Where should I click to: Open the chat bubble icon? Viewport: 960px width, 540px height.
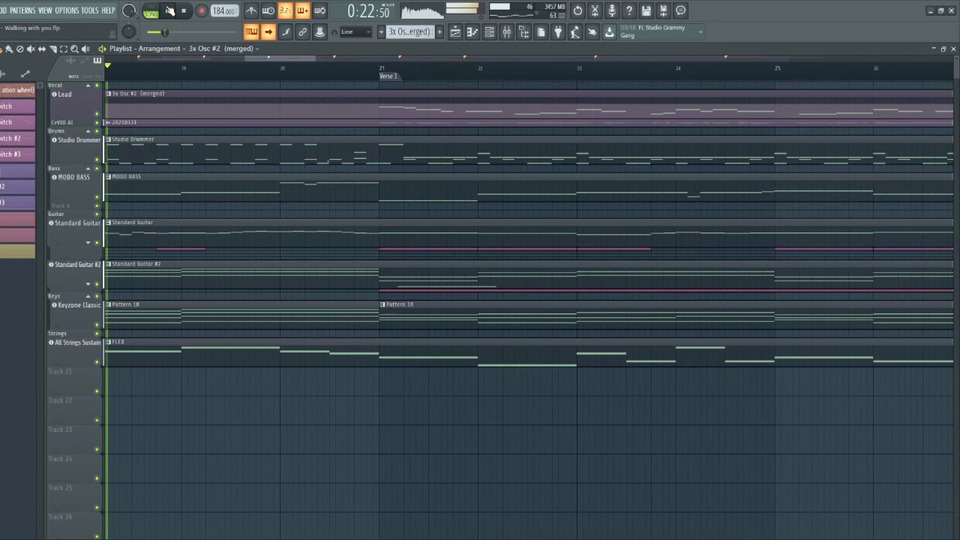tap(680, 11)
